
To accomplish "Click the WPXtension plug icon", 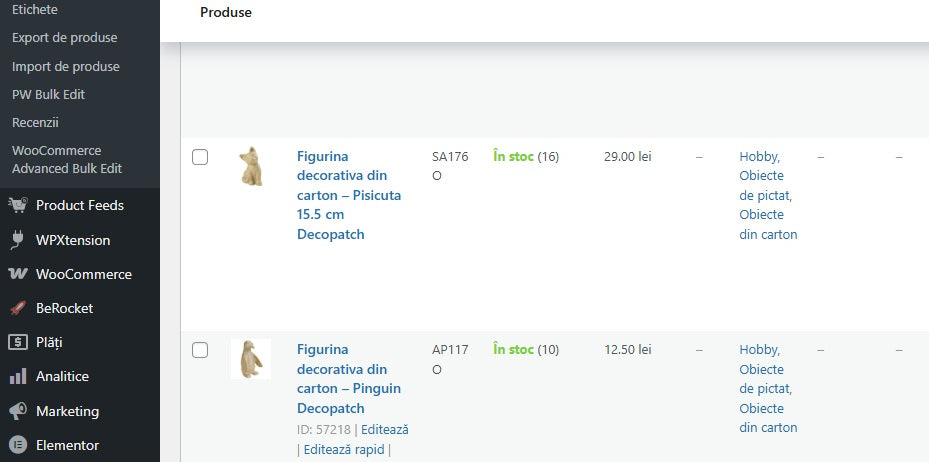I will [17, 240].
